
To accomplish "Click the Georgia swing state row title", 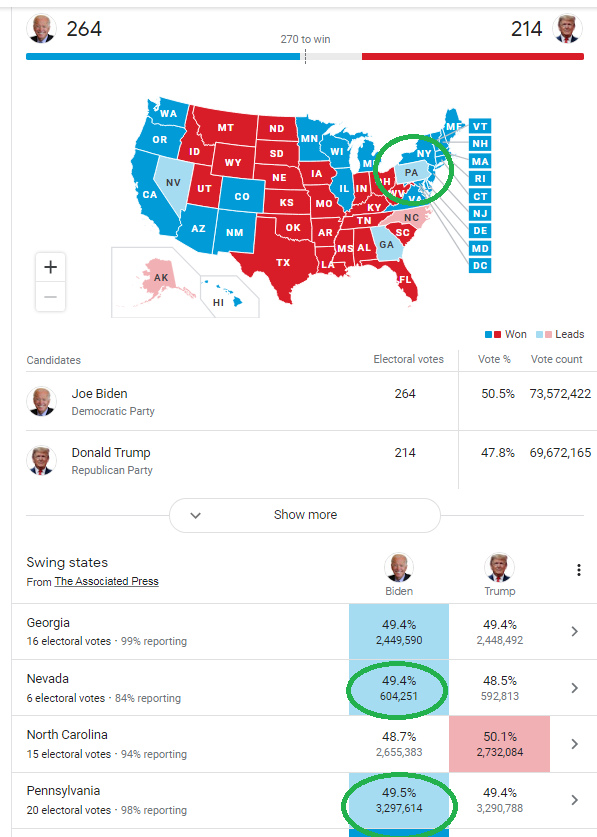I will [48, 622].
